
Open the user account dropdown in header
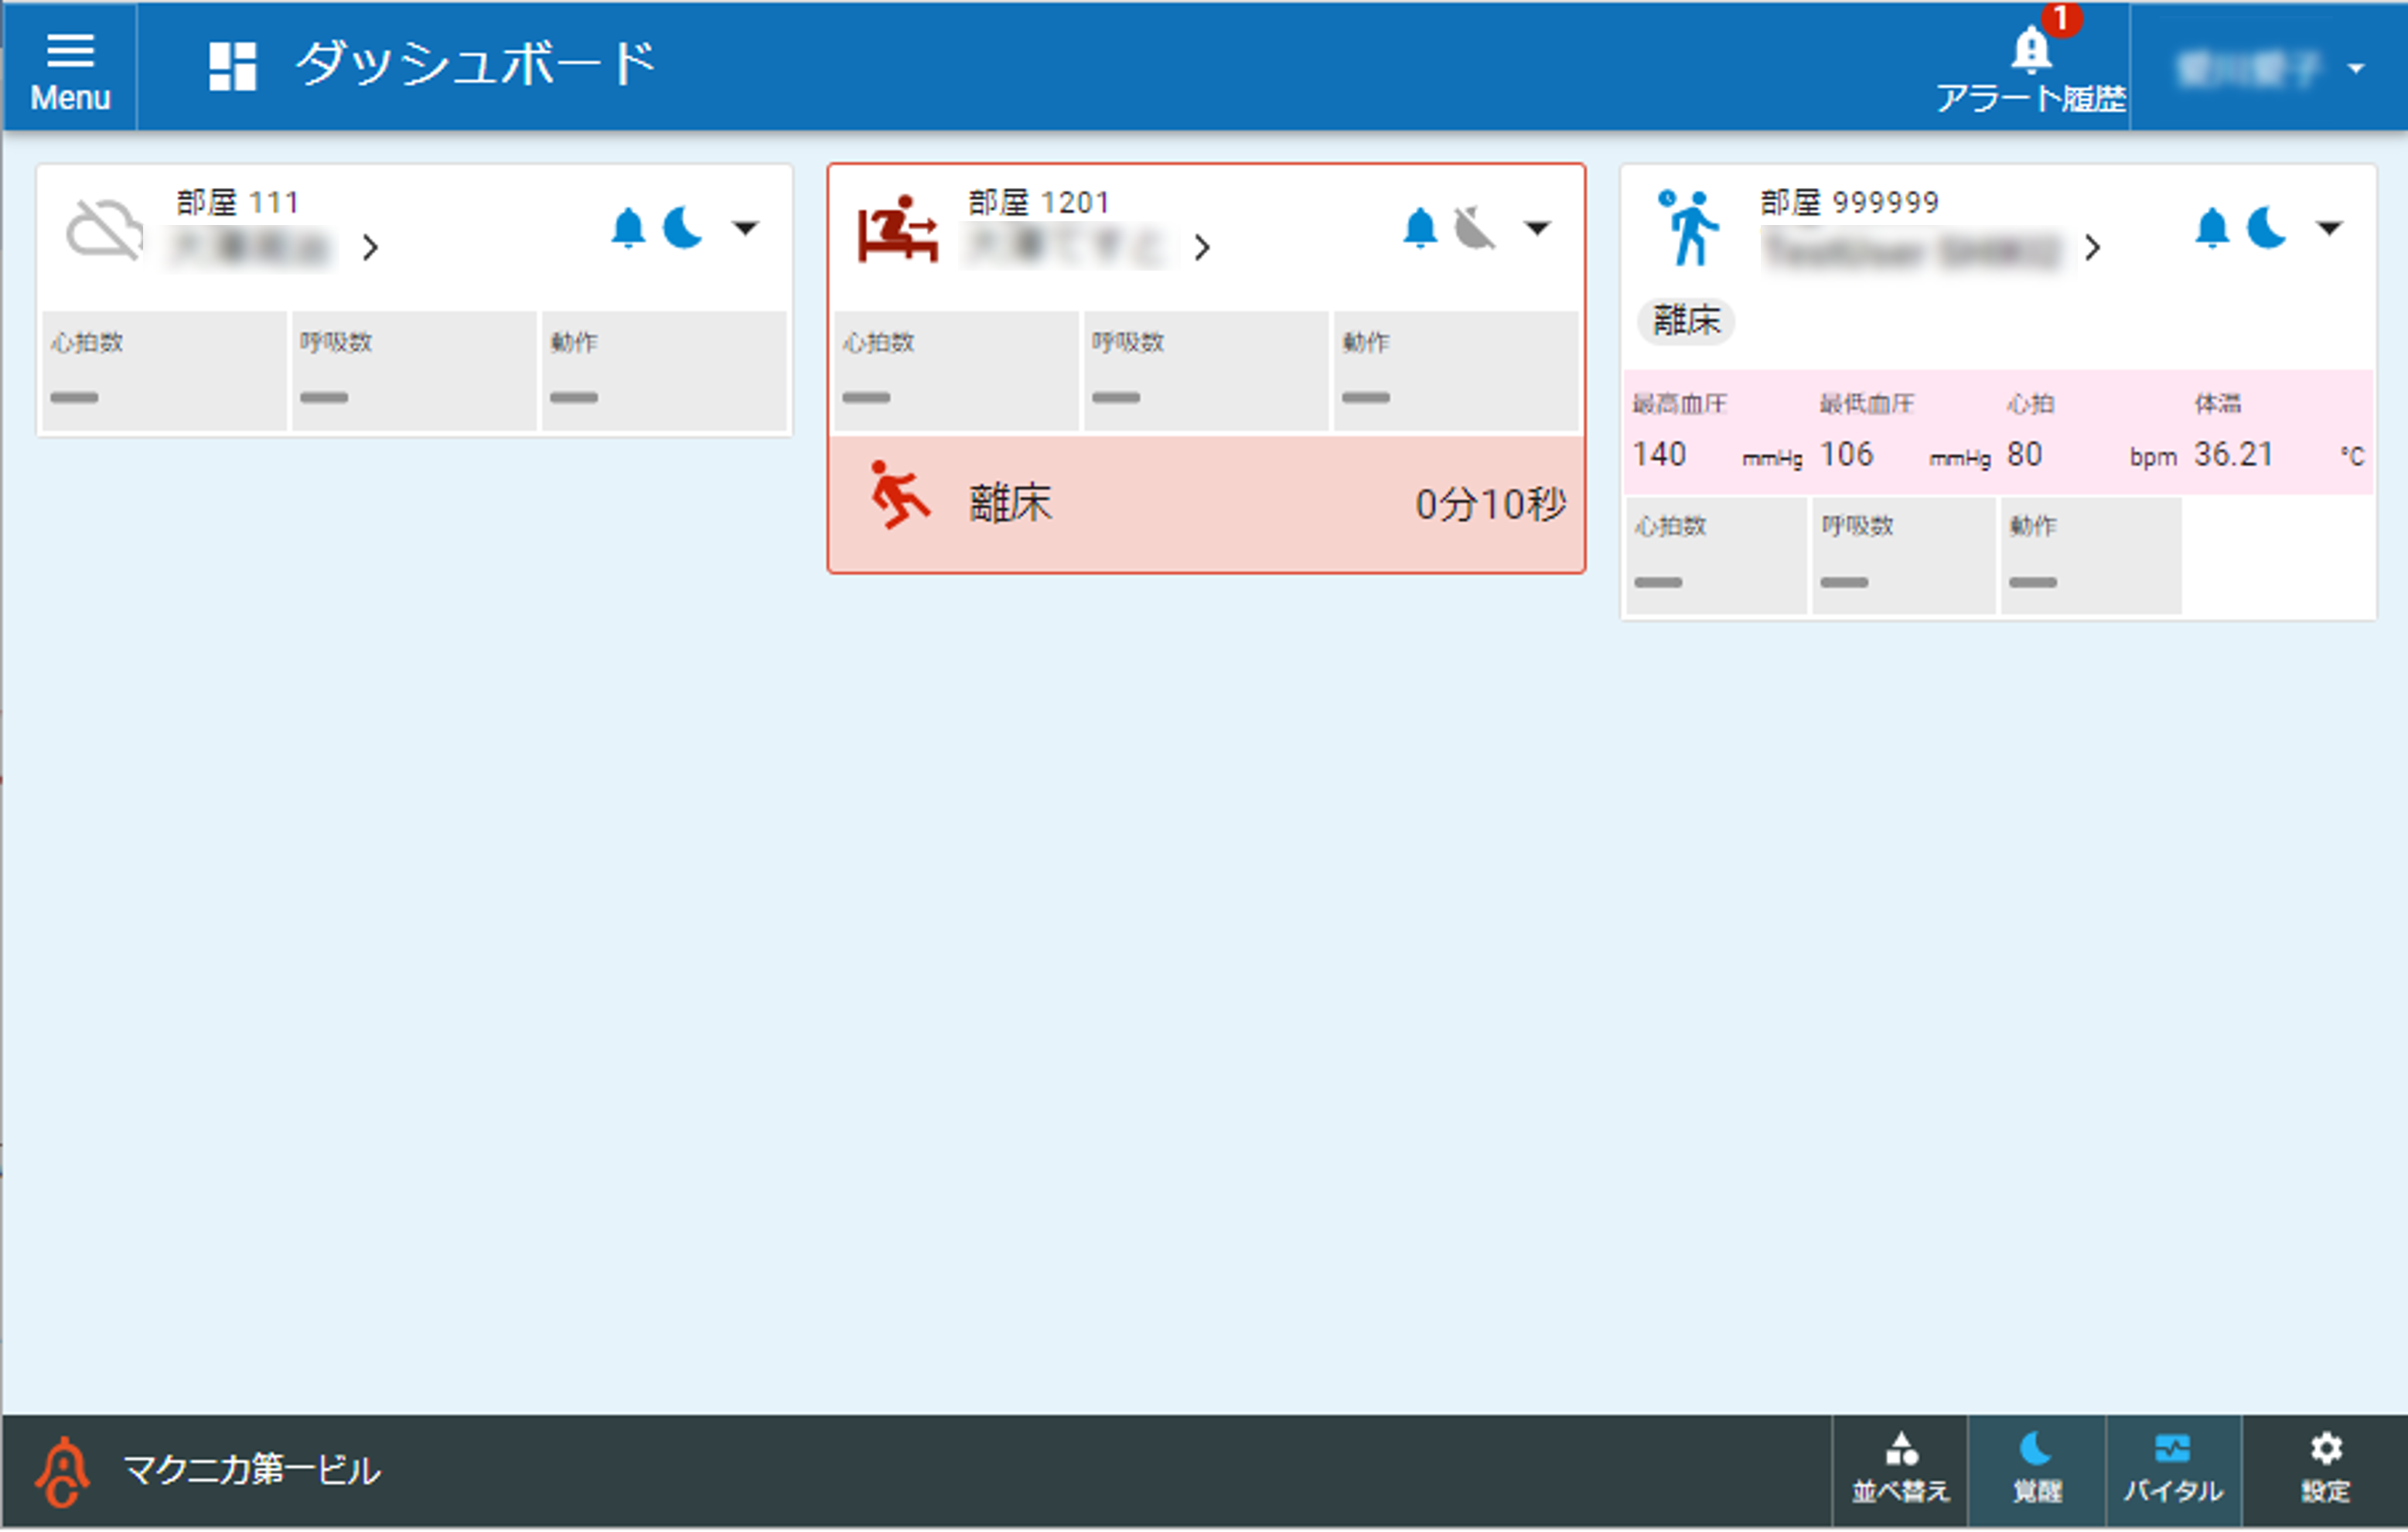click(x=2270, y=68)
